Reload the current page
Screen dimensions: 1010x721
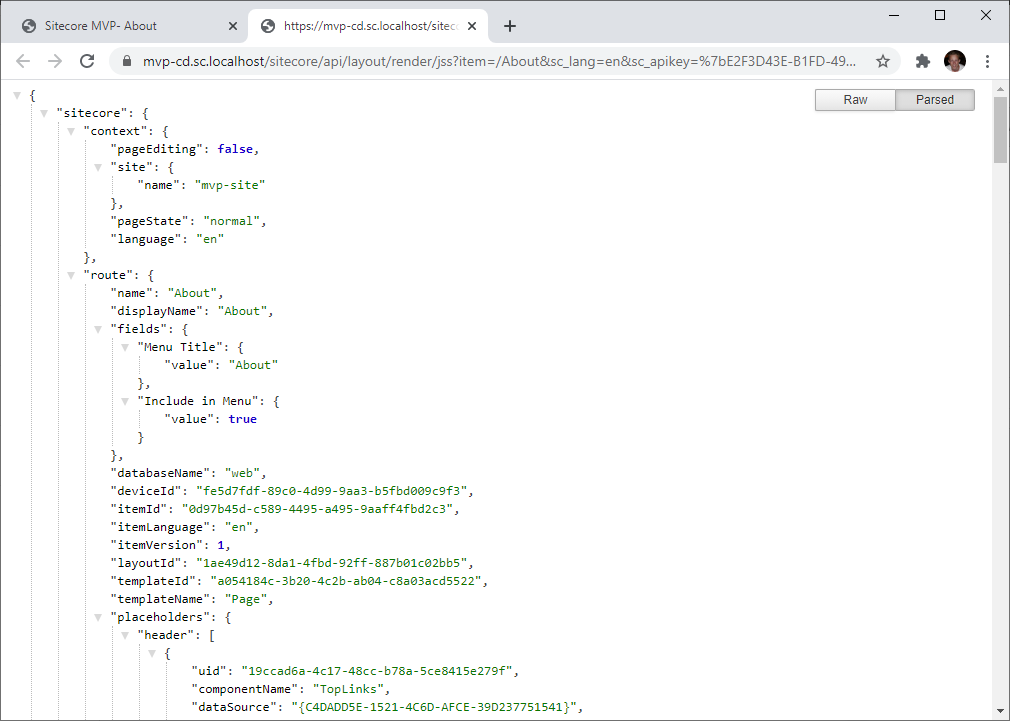pos(87,61)
